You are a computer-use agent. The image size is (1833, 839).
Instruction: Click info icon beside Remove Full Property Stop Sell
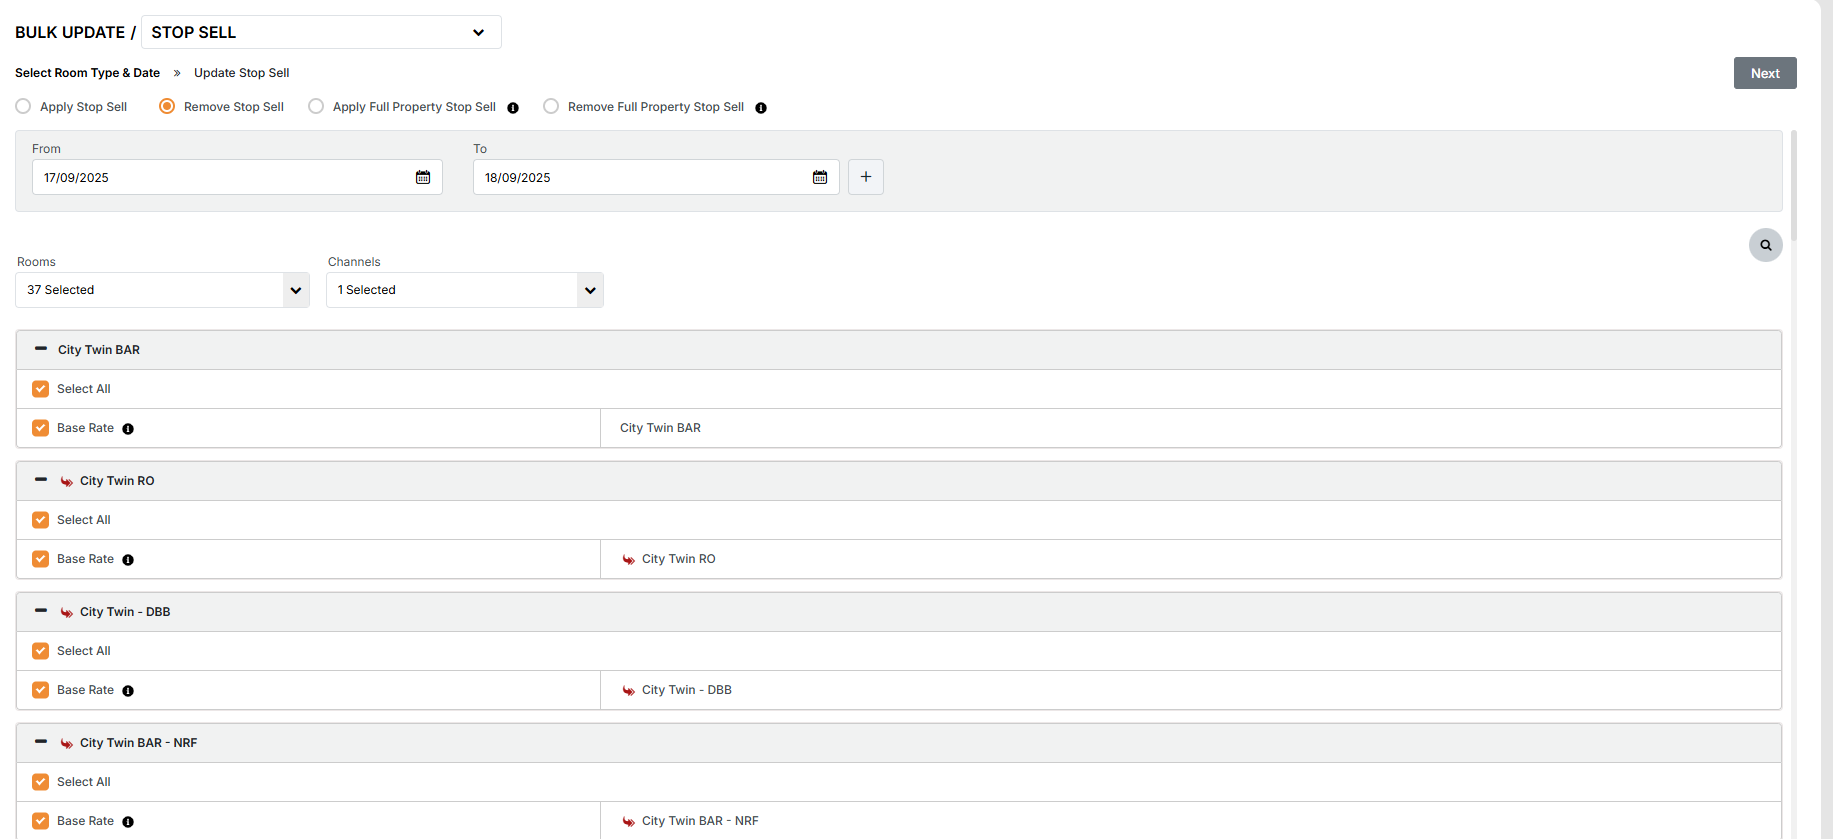click(761, 108)
